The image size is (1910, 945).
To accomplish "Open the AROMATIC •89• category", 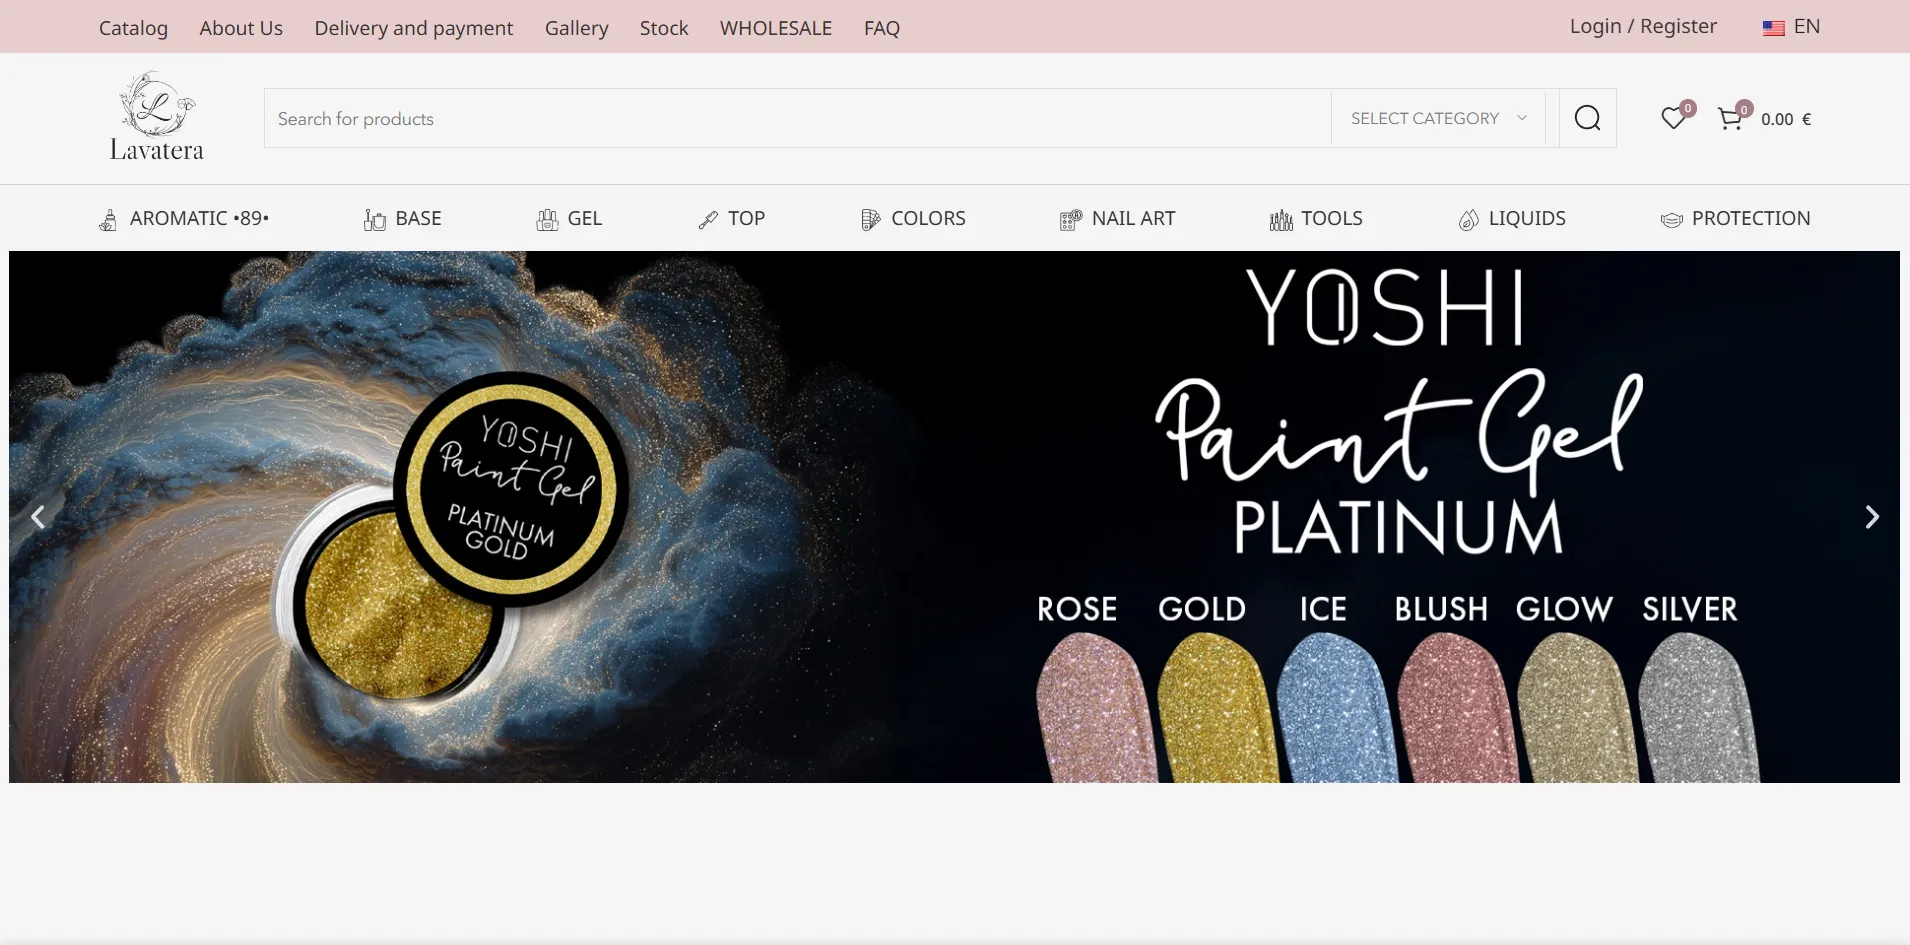I will pyautogui.click(x=199, y=218).
